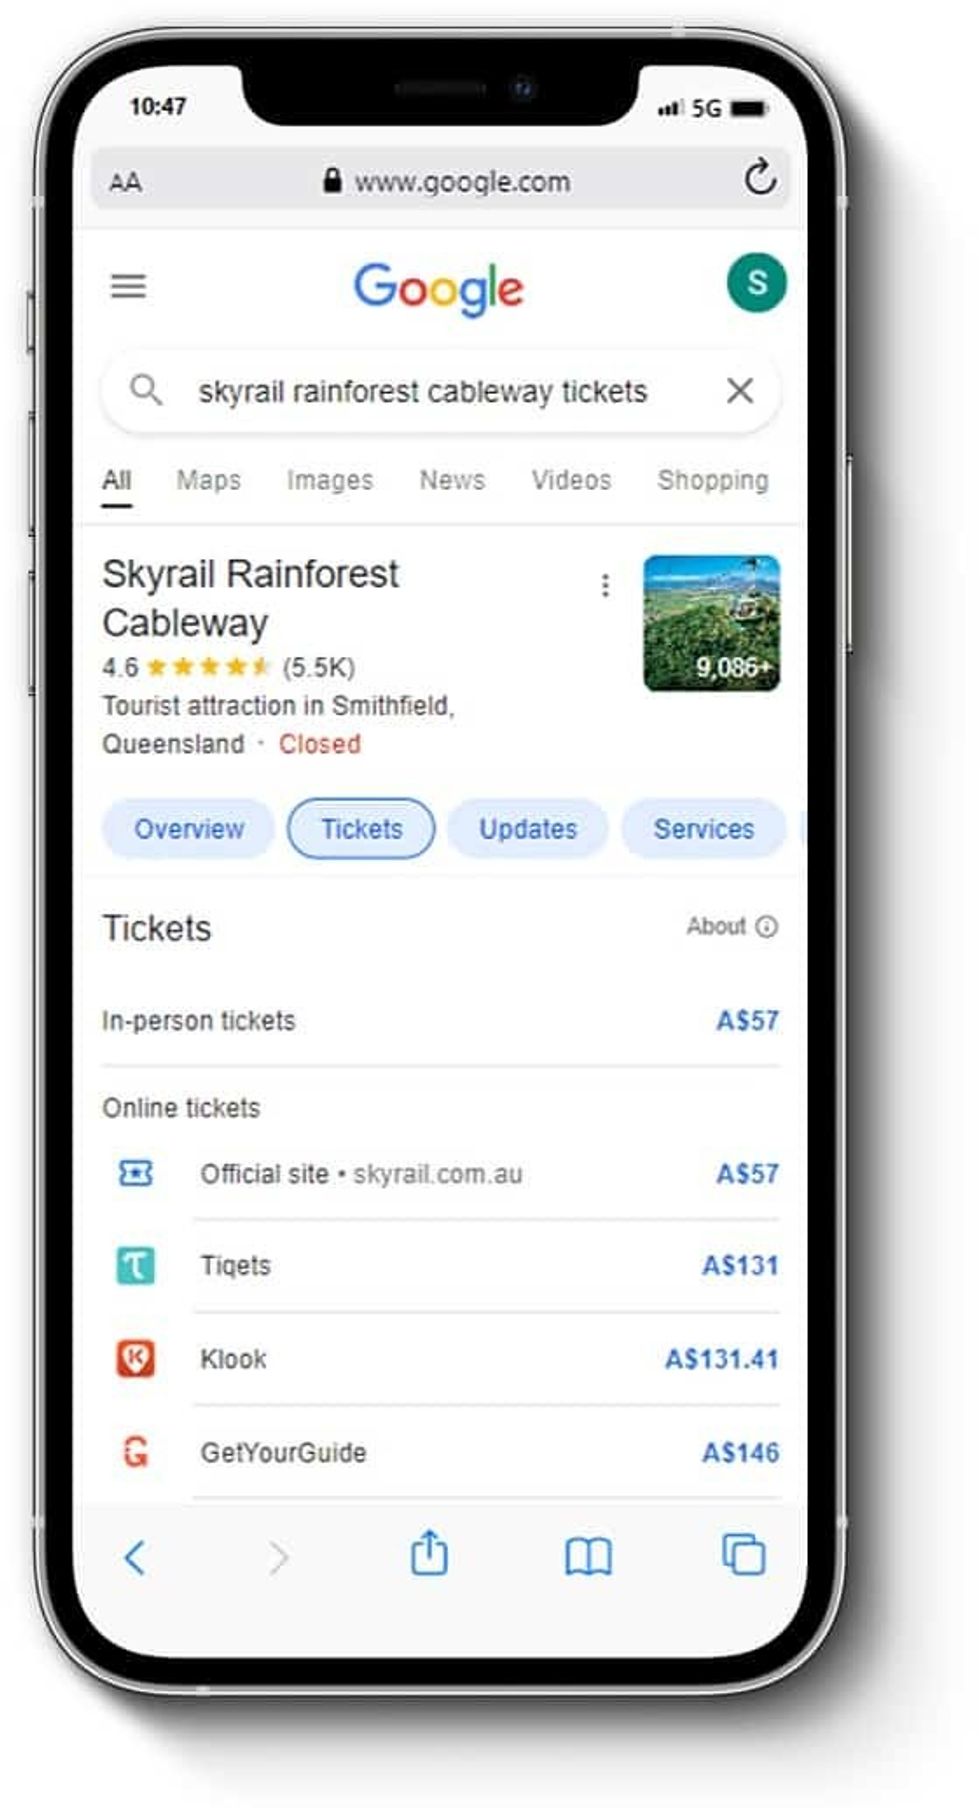Select the Overview chip

(188, 829)
